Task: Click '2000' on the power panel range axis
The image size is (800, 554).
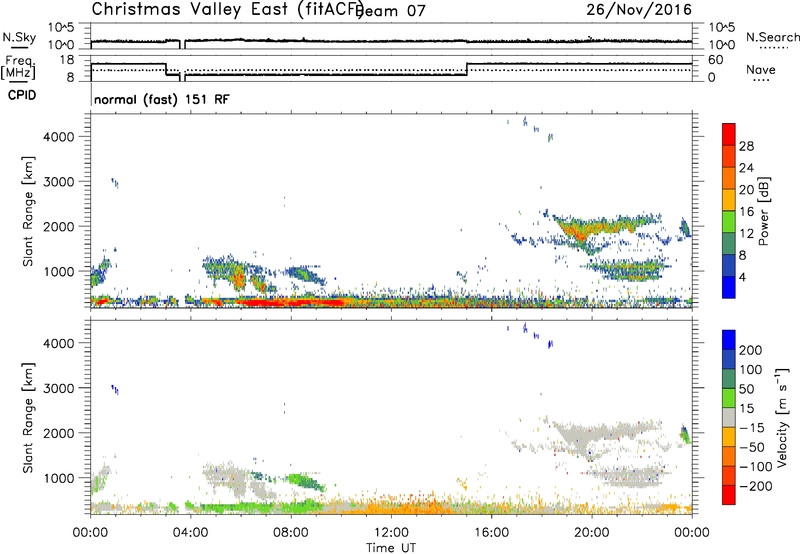Action: click(58, 226)
